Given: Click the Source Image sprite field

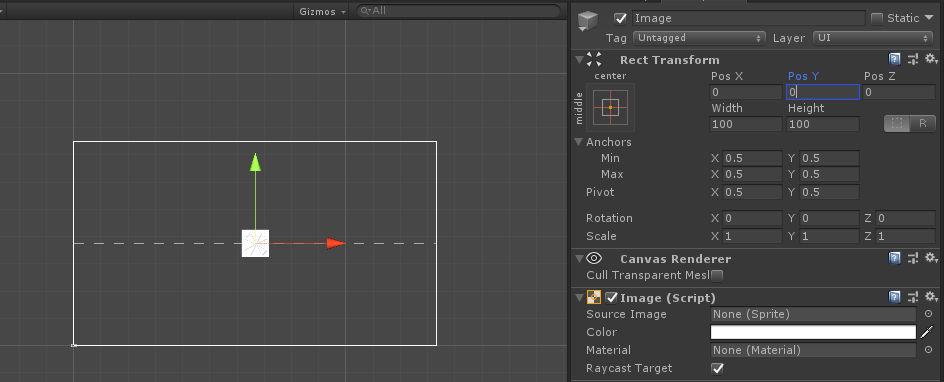Looking at the screenshot, I should (x=813, y=314).
